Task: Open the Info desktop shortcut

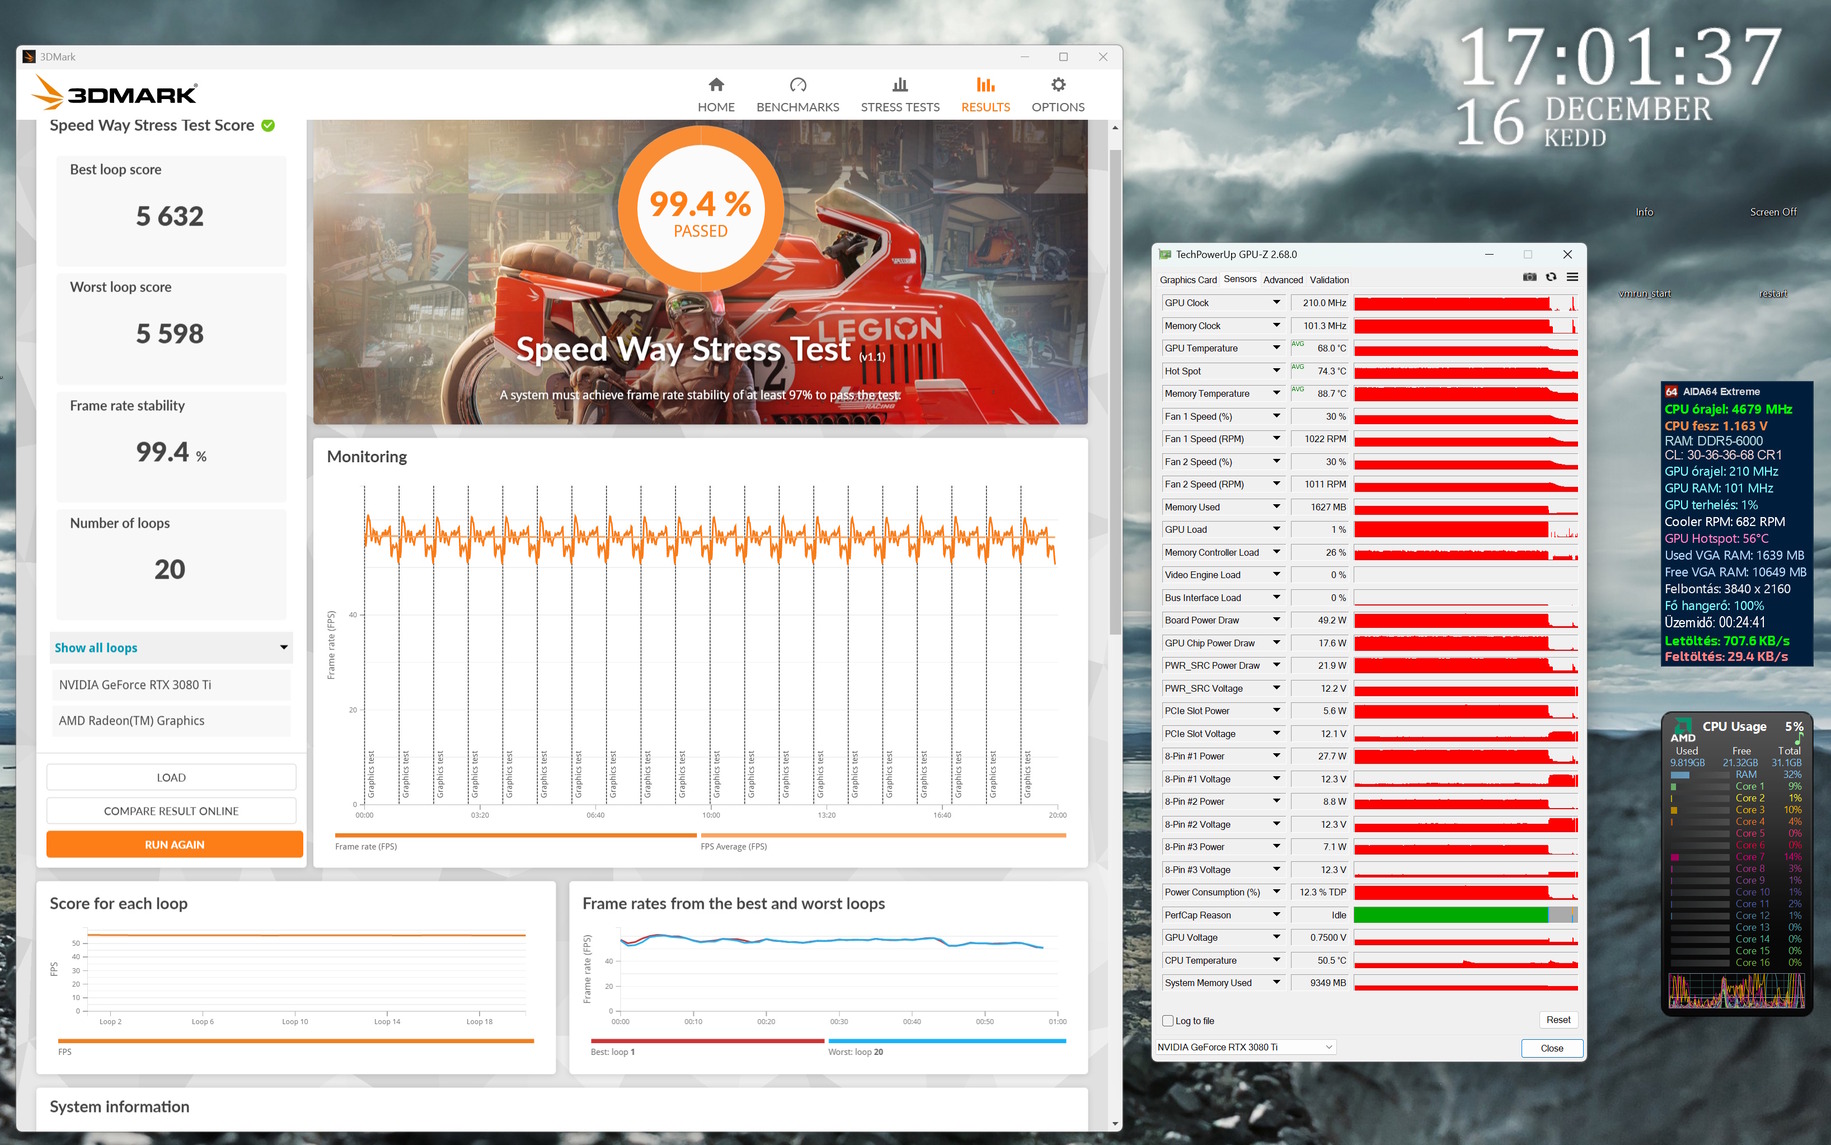Action: point(1644,212)
